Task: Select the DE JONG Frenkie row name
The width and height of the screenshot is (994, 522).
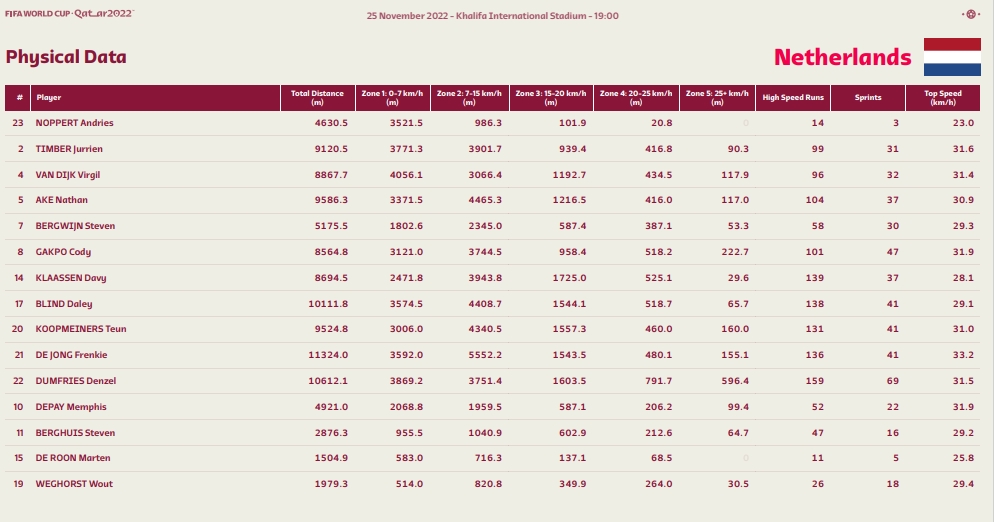Action: 71,355
